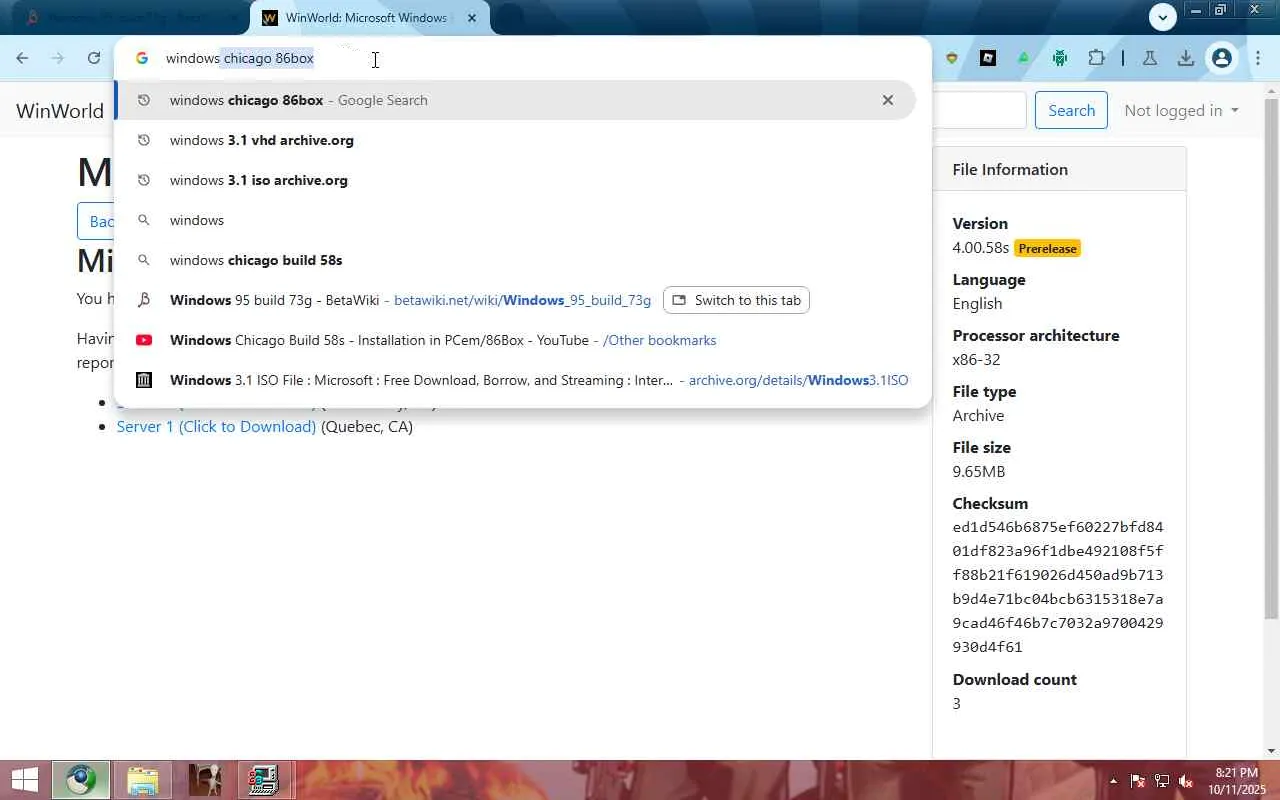The width and height of the screenshot is (1280, 800).
Task: Click the YouTube icon beside Chicago Build 58s suggestion
Action: tap(144, 340)
